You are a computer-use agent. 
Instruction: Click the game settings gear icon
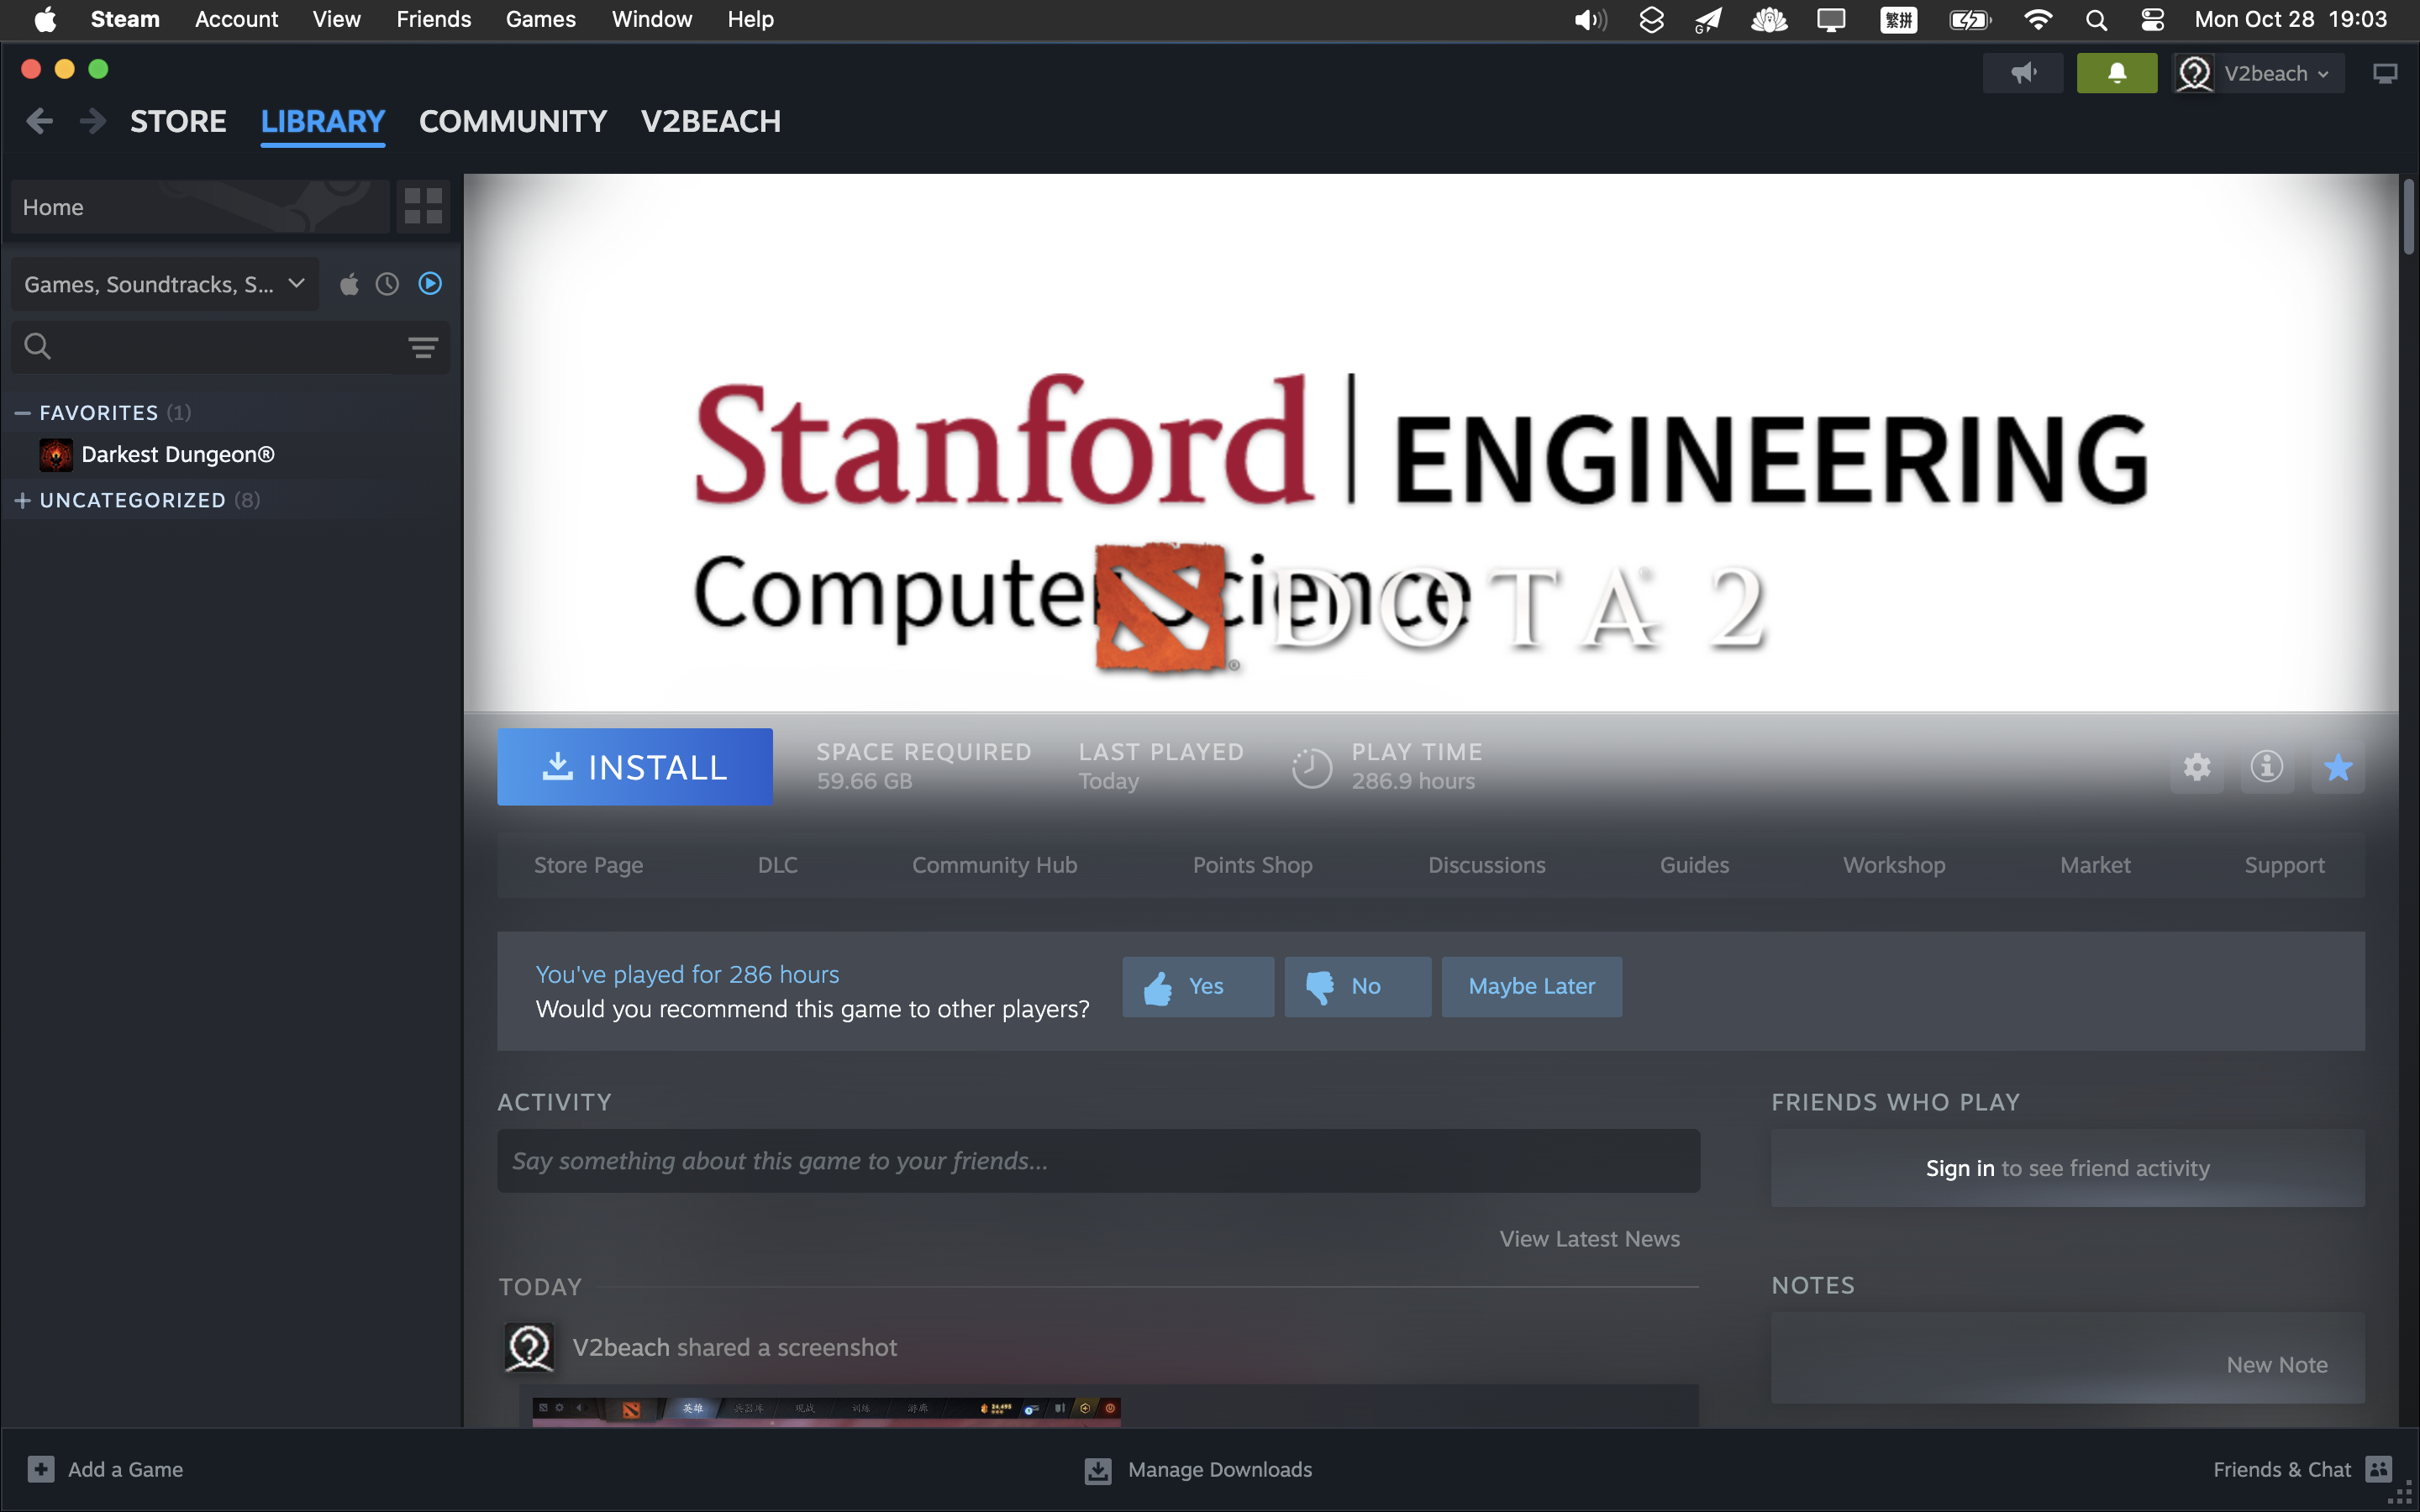coord(2197,766)
